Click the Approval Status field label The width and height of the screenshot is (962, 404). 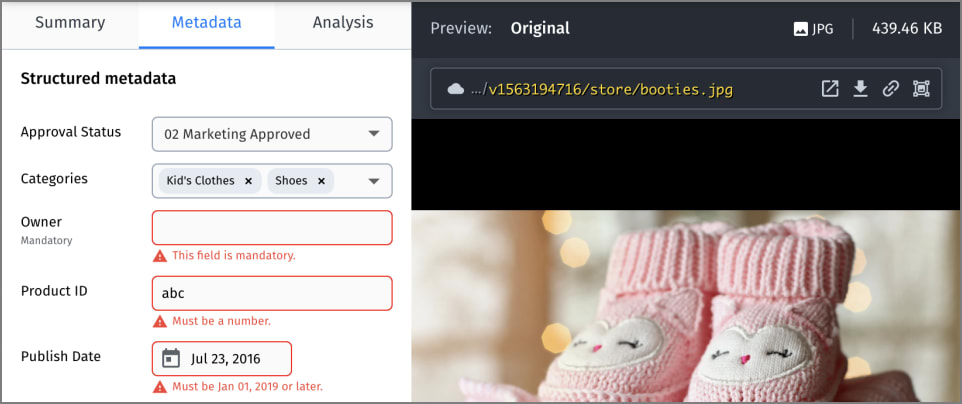[71, 132]
